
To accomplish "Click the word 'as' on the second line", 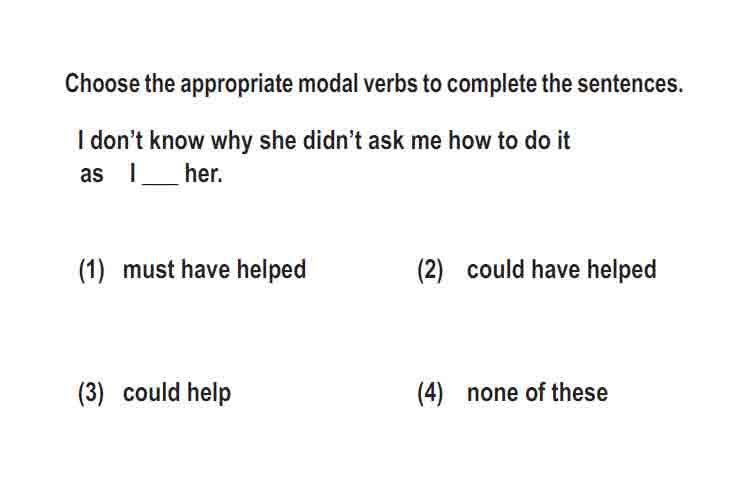I will (x=92, y=175).
